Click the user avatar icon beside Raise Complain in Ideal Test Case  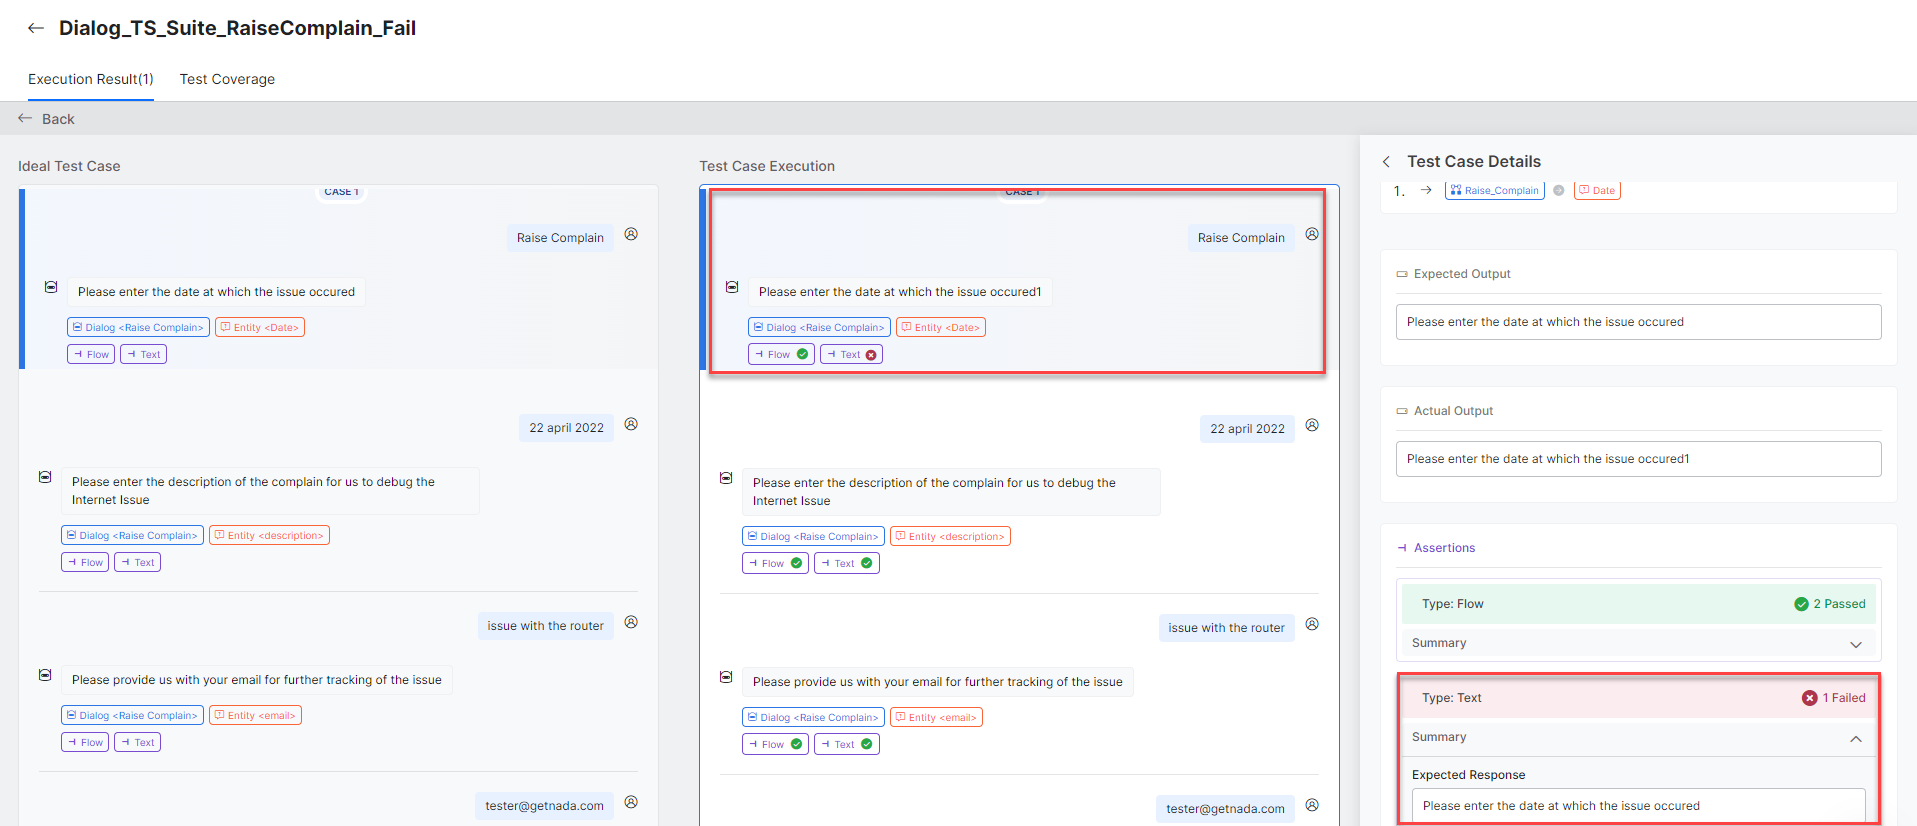631,234
